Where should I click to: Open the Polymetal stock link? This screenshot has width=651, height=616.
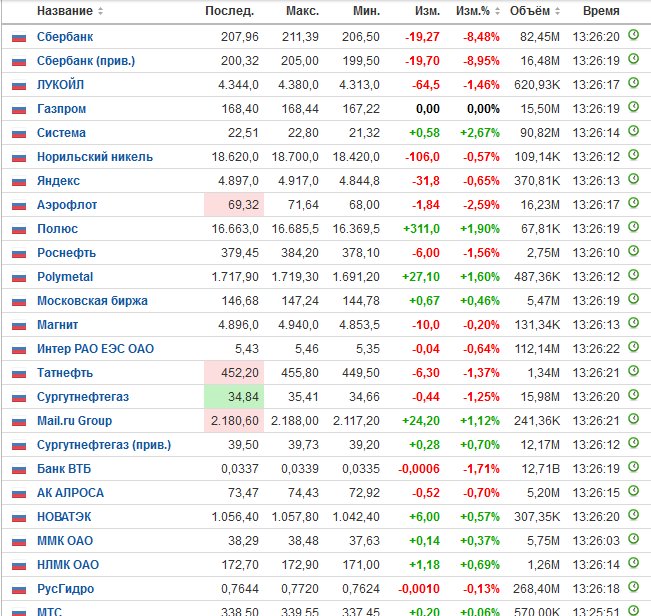coord(65,277)
